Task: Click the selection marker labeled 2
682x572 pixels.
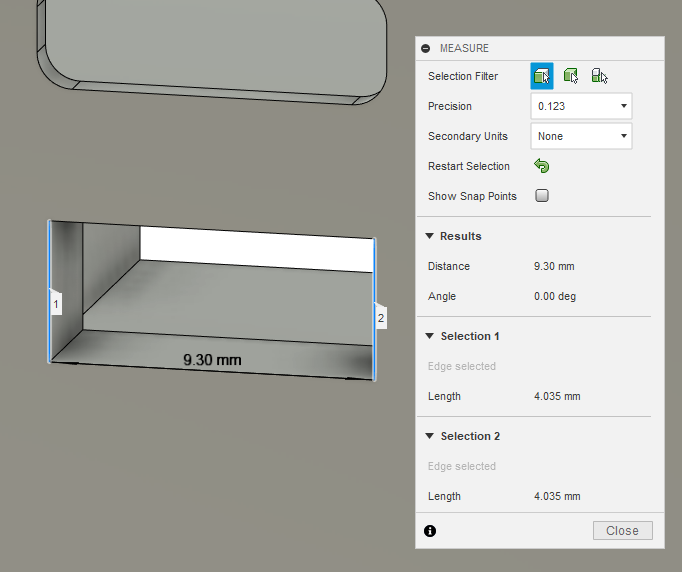Action: 381,318
